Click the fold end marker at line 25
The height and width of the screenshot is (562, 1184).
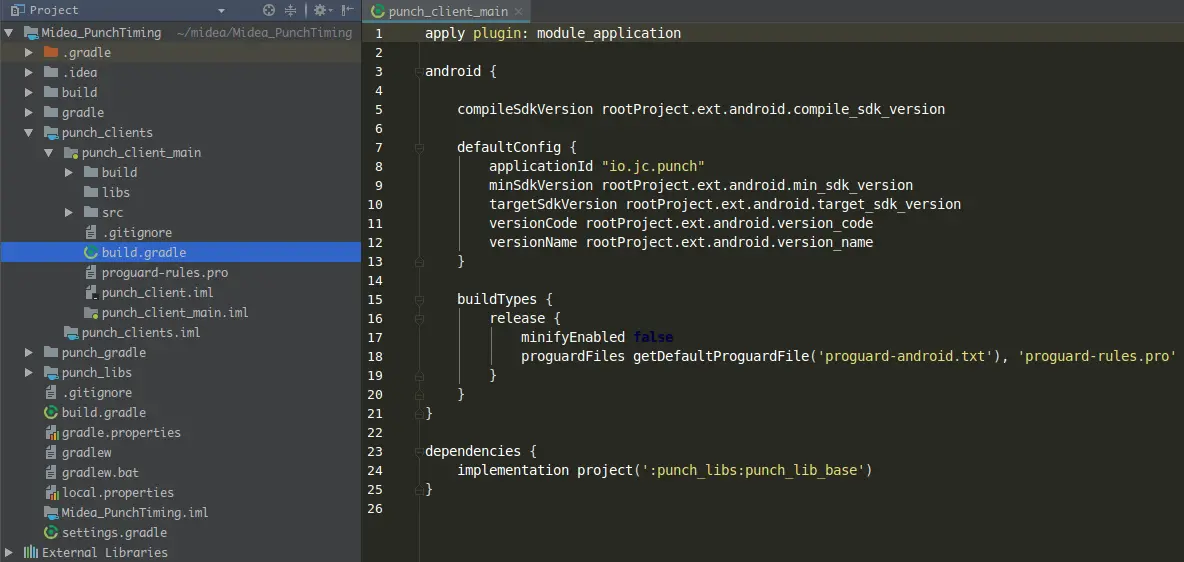pyautogui.click(x=418, y=489)
